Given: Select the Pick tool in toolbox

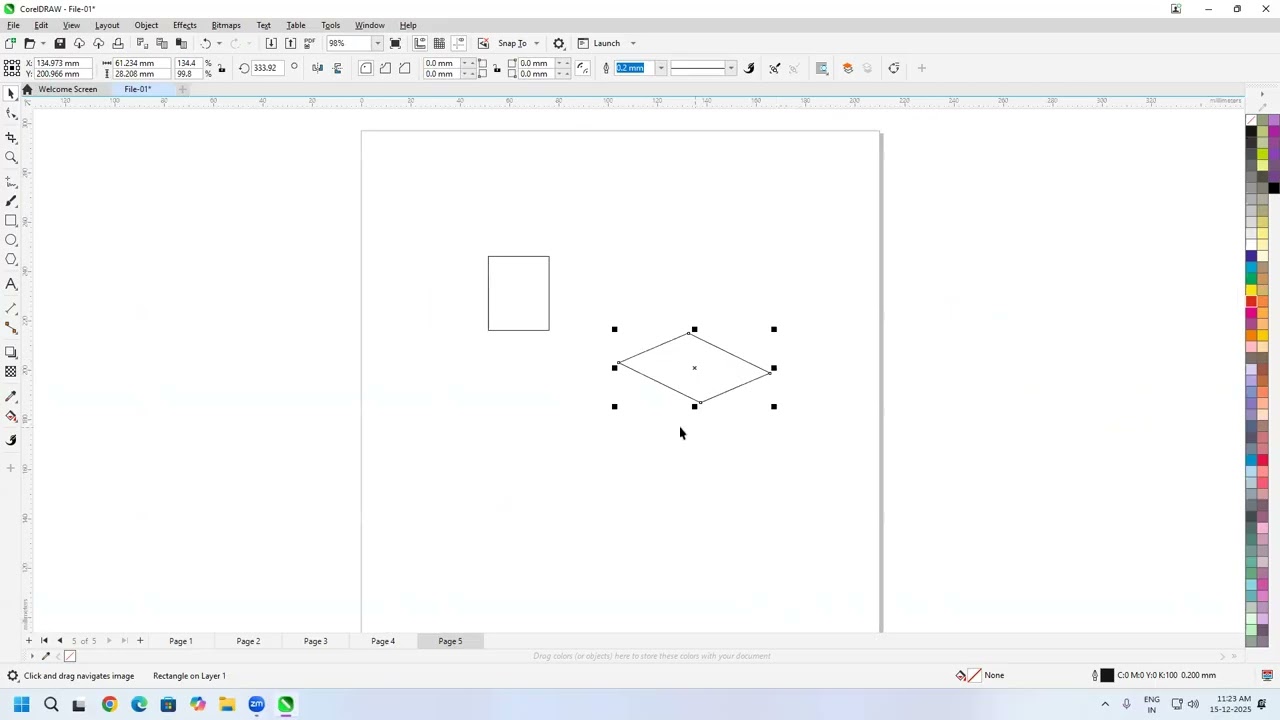Looking at the screenshot, I should (x=11, y=93).
